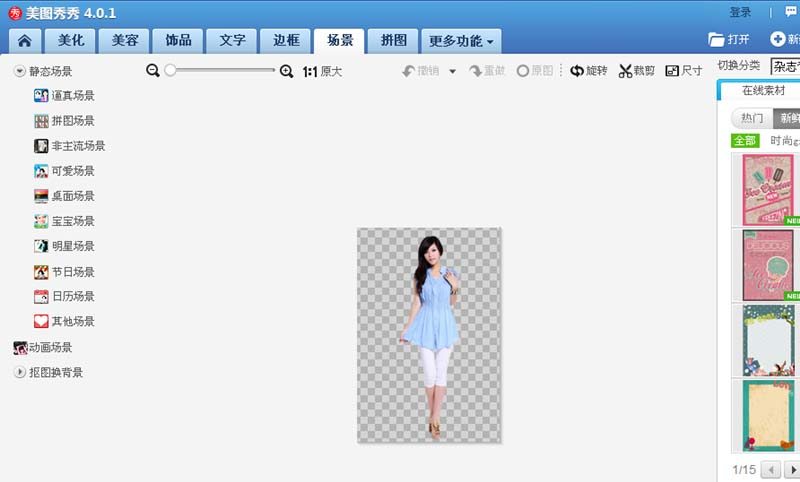Open the 拼图 tab

[x=393, y=41]
